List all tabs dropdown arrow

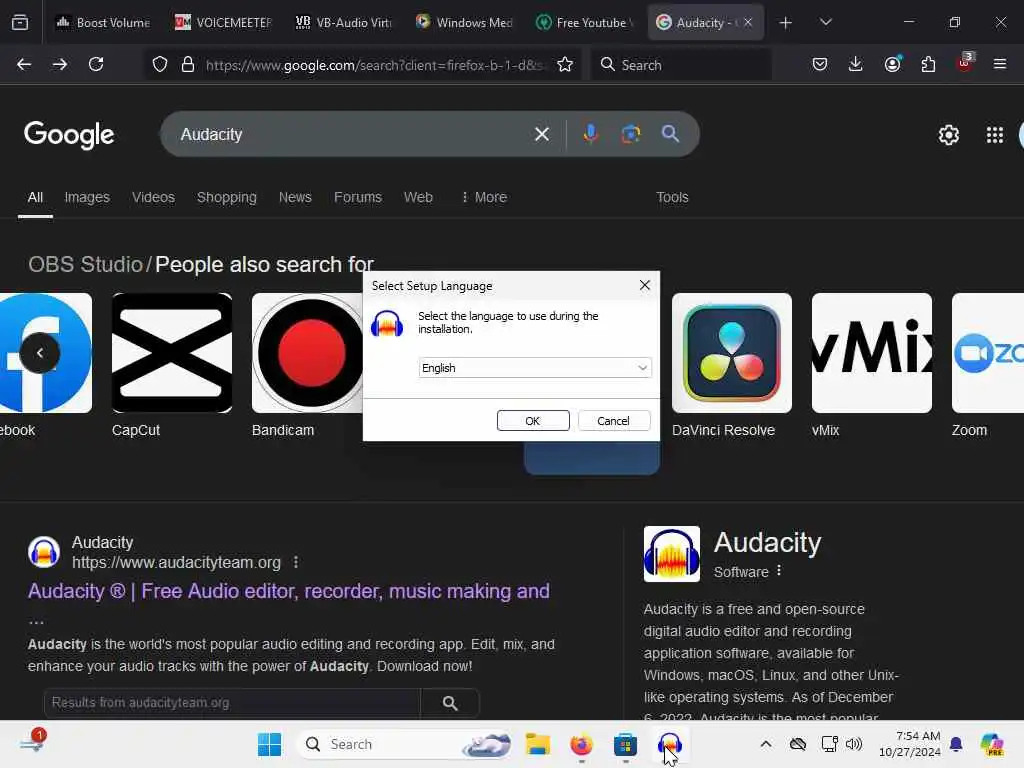pos(825,22)
